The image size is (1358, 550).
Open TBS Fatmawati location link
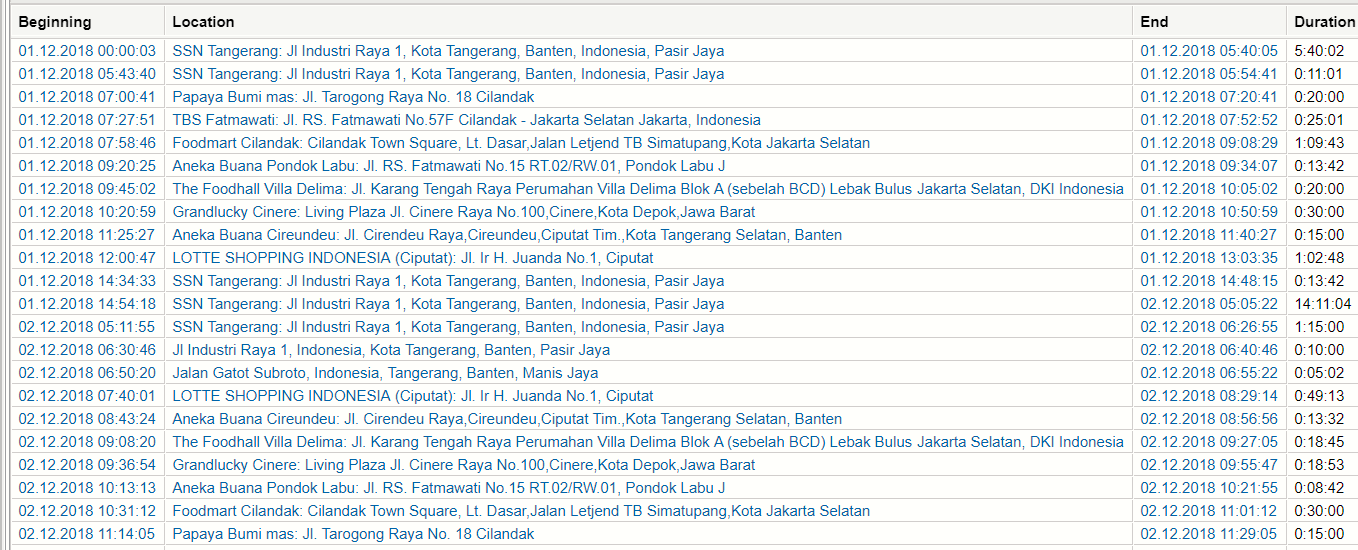466,120
